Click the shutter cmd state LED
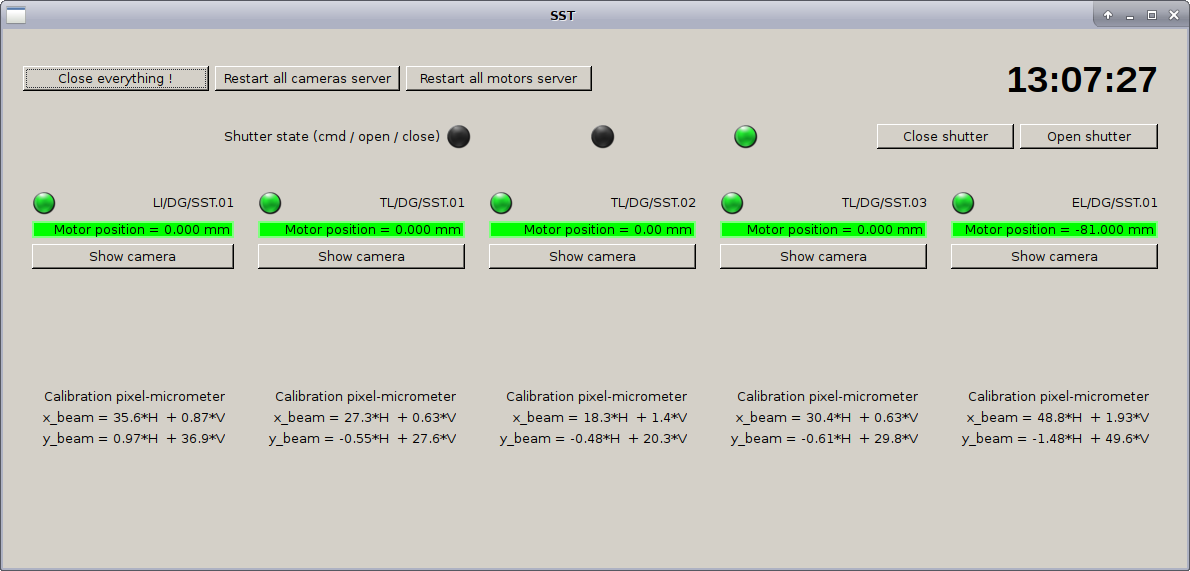This screenshot has height=571, width=1190. 458,137
